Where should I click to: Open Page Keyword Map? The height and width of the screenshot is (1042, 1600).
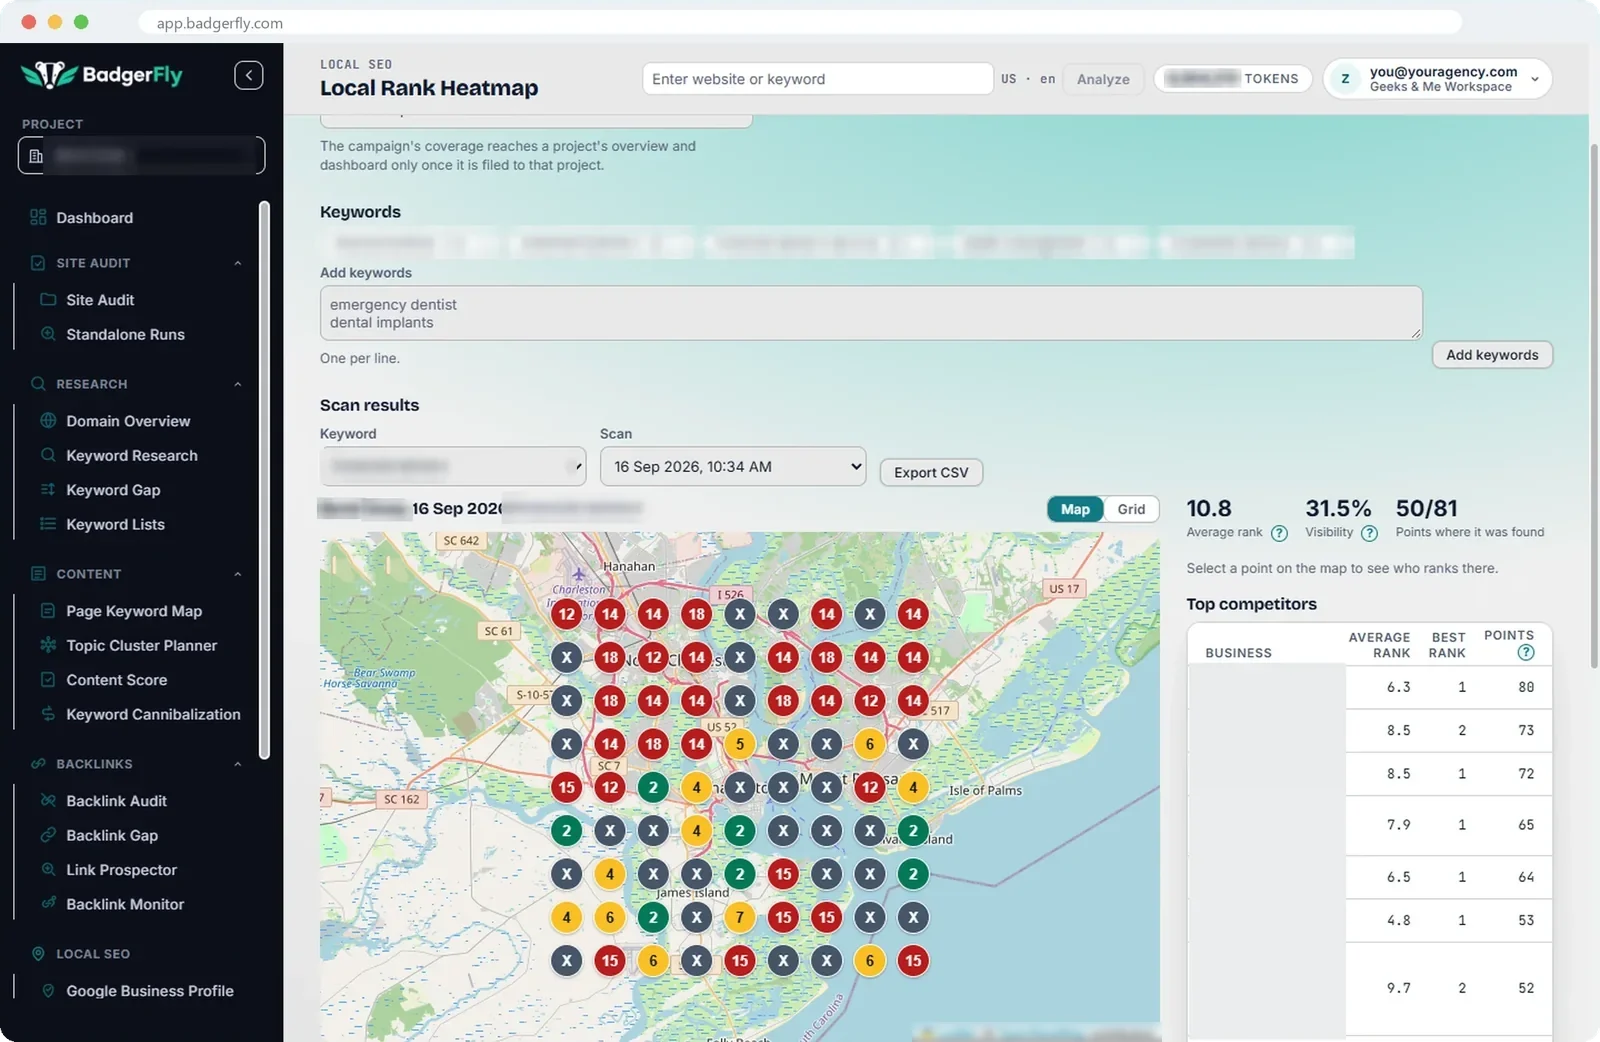pos(134,611)
